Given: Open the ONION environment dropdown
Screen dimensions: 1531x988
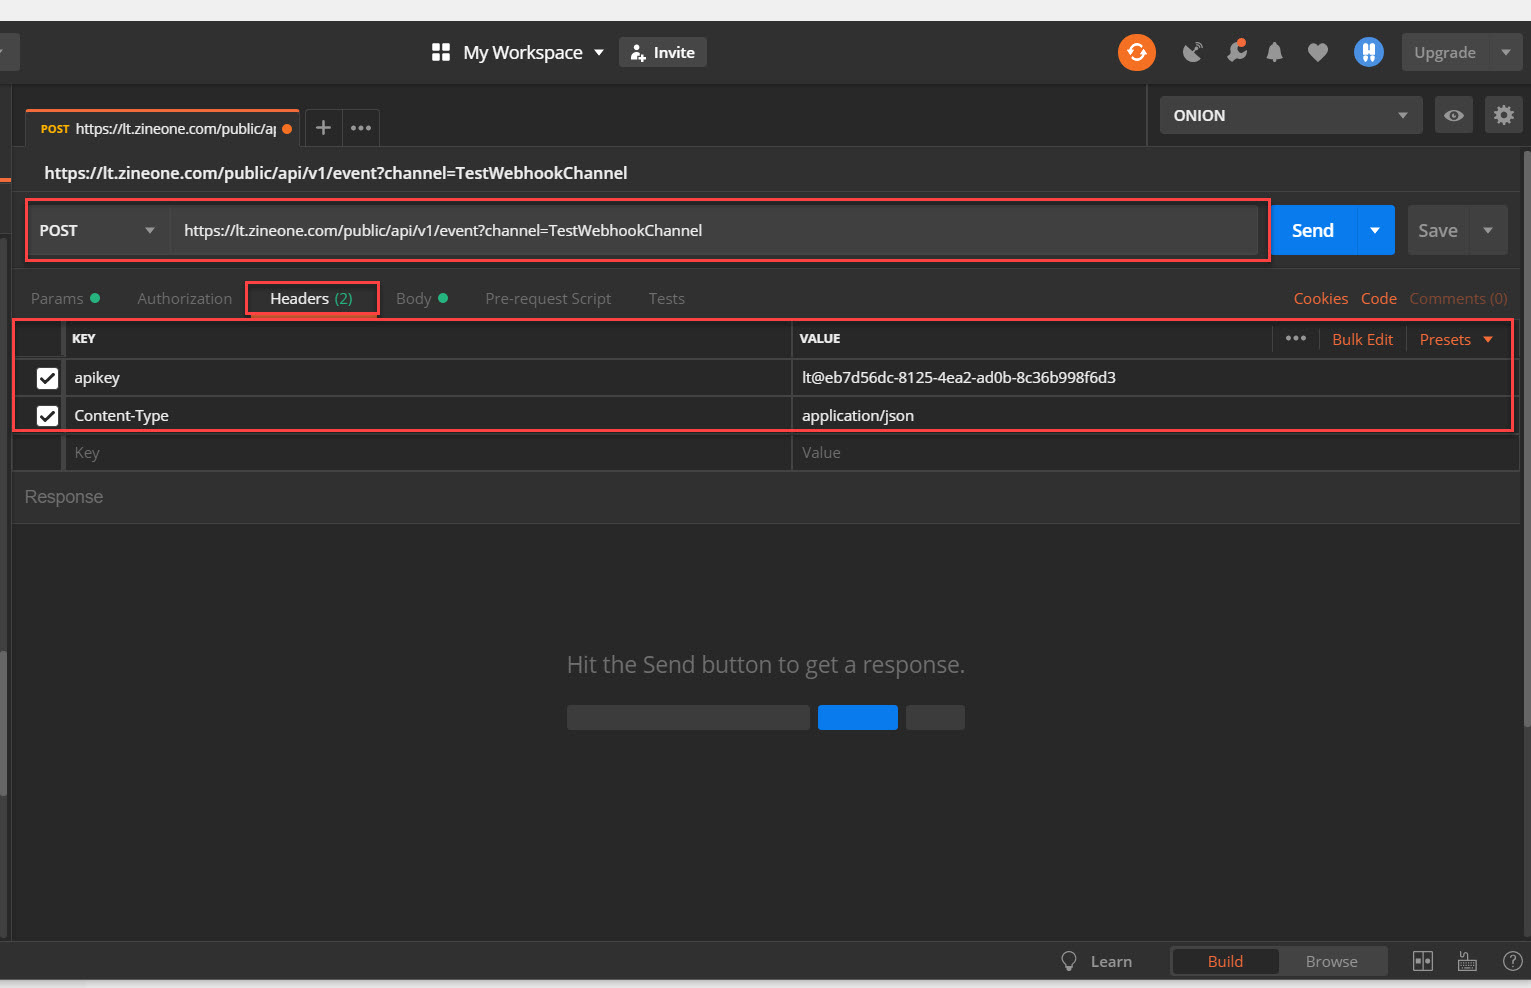Looking at the screenshot, I should coord(1290,116).
